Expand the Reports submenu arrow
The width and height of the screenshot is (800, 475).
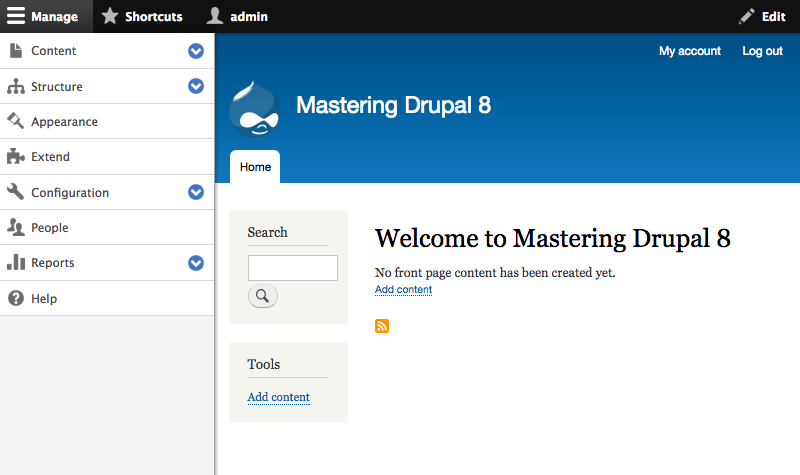196,263
